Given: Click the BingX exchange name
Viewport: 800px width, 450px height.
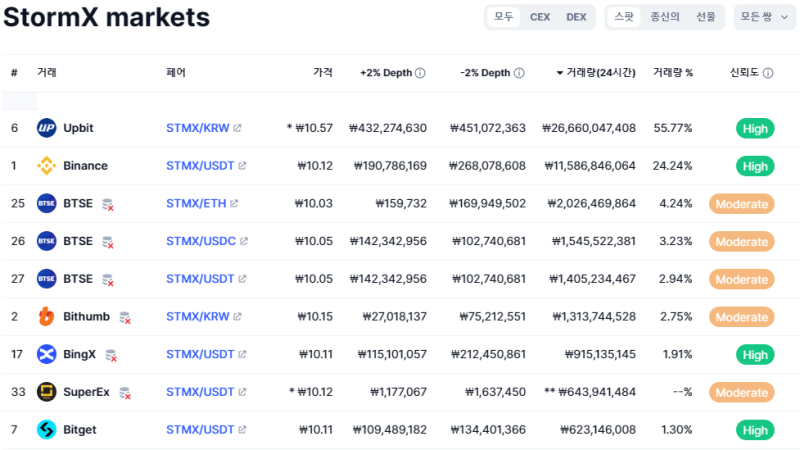Looking at the screenshot, I should pos(79,355).
